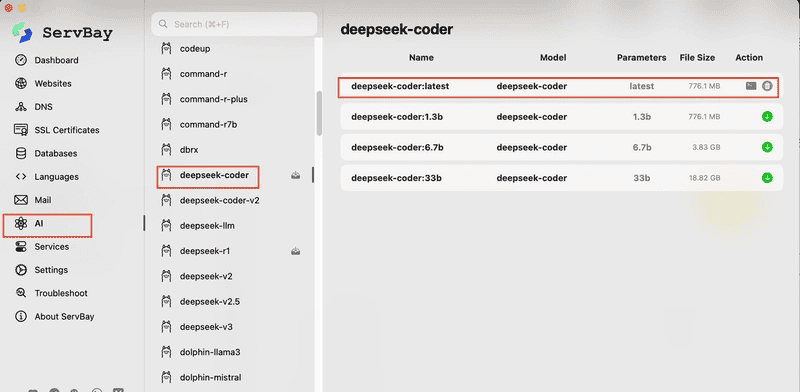Download the deepseek-coder:33b model
Image resolution: width=800 pixels, height=392 pixels.
coord(767,178)
